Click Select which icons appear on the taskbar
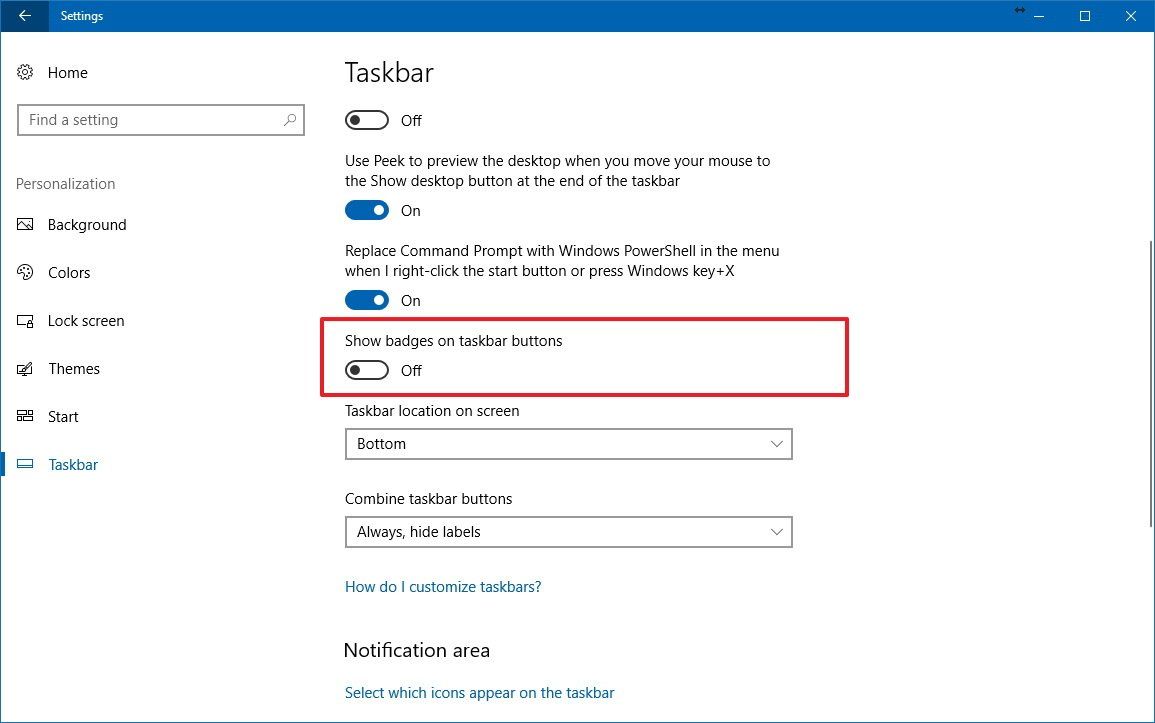This screenshot has width=1155, height=723. [479, 692]
